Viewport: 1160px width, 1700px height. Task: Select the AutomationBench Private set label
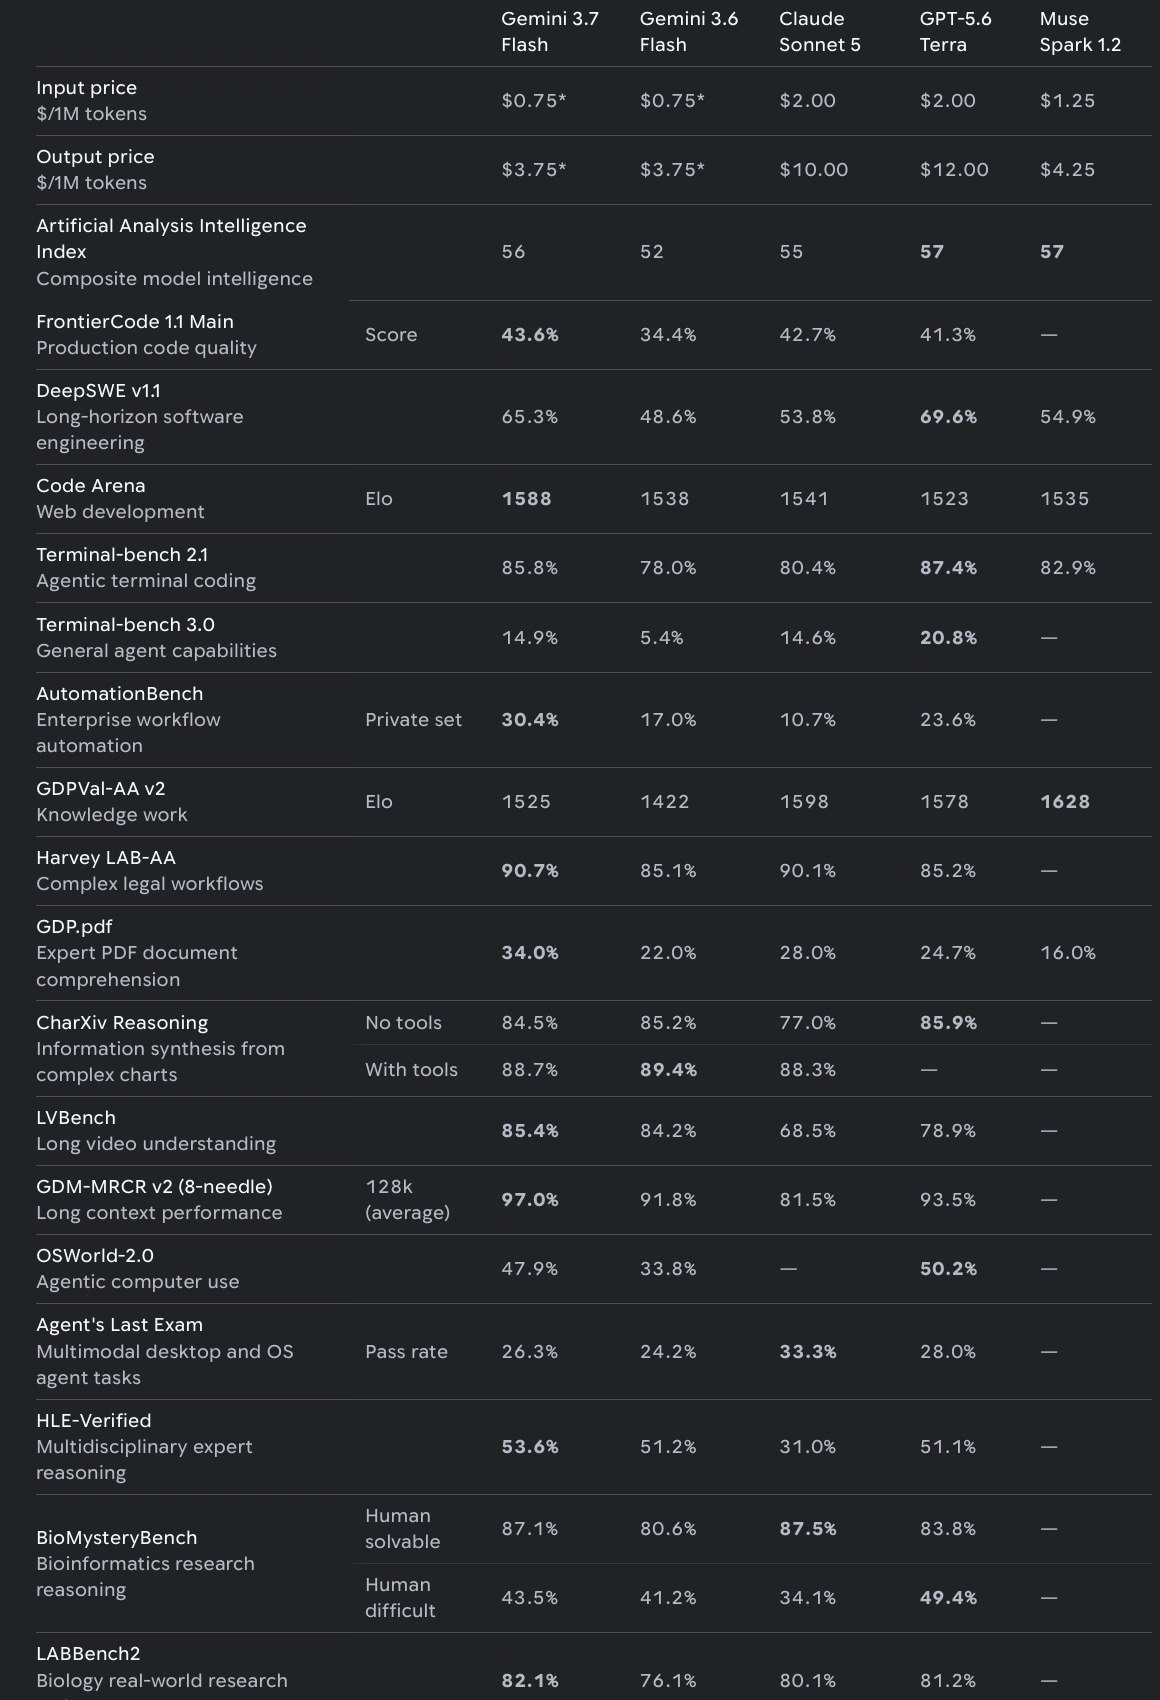pos(413,720)
